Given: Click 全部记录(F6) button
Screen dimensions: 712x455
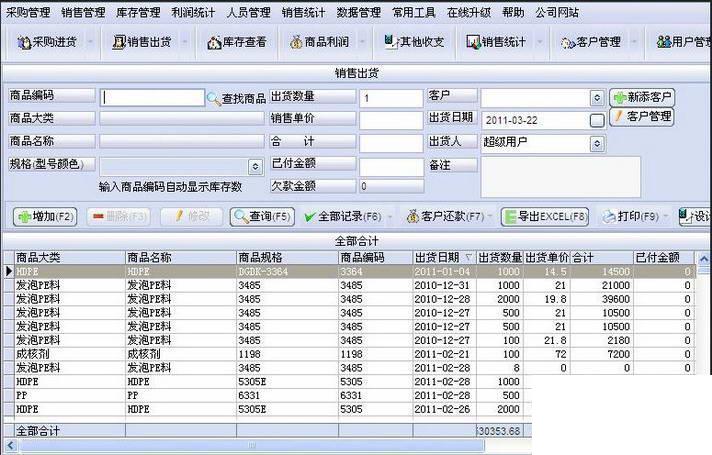Looking at the screenshot, I should pos(343,217).
